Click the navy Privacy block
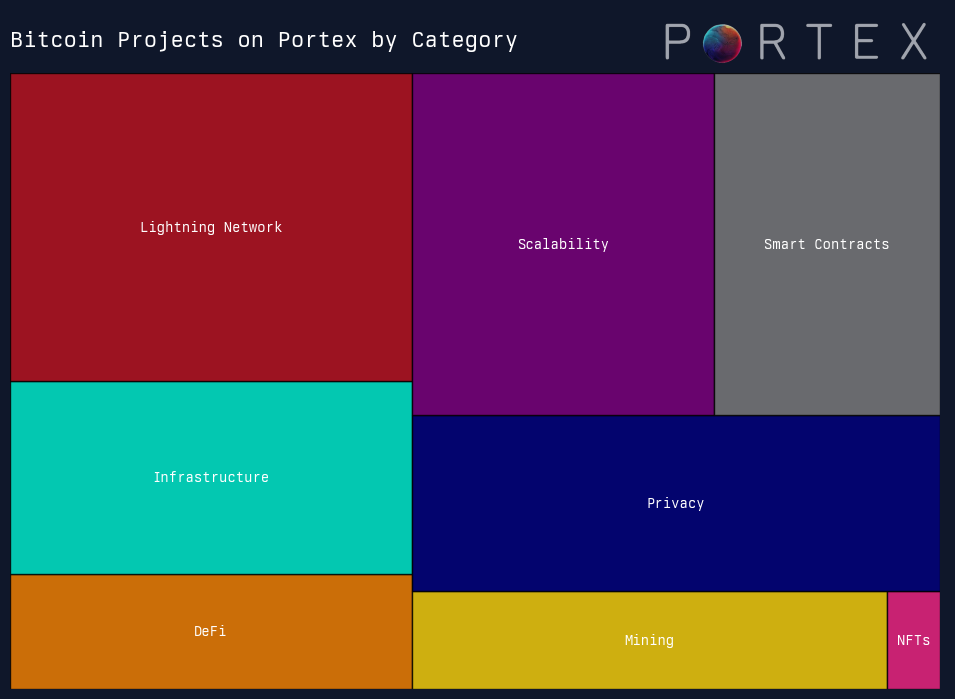Image resolution: width=955 pixels, height=699 pixels. 676,504
